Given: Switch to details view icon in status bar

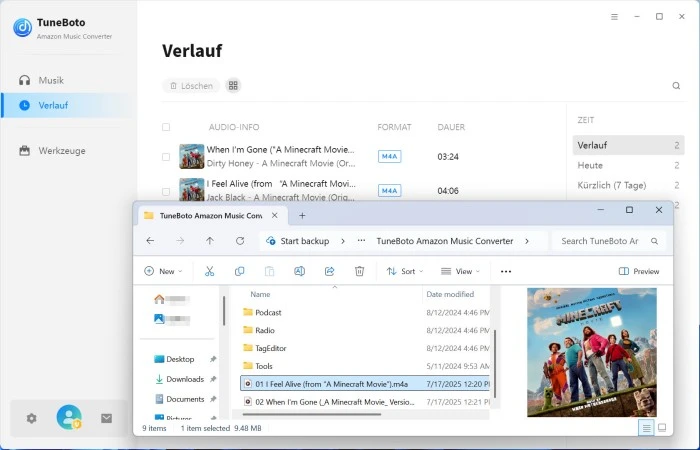Looking at the screenshot, I should (646, 428).
